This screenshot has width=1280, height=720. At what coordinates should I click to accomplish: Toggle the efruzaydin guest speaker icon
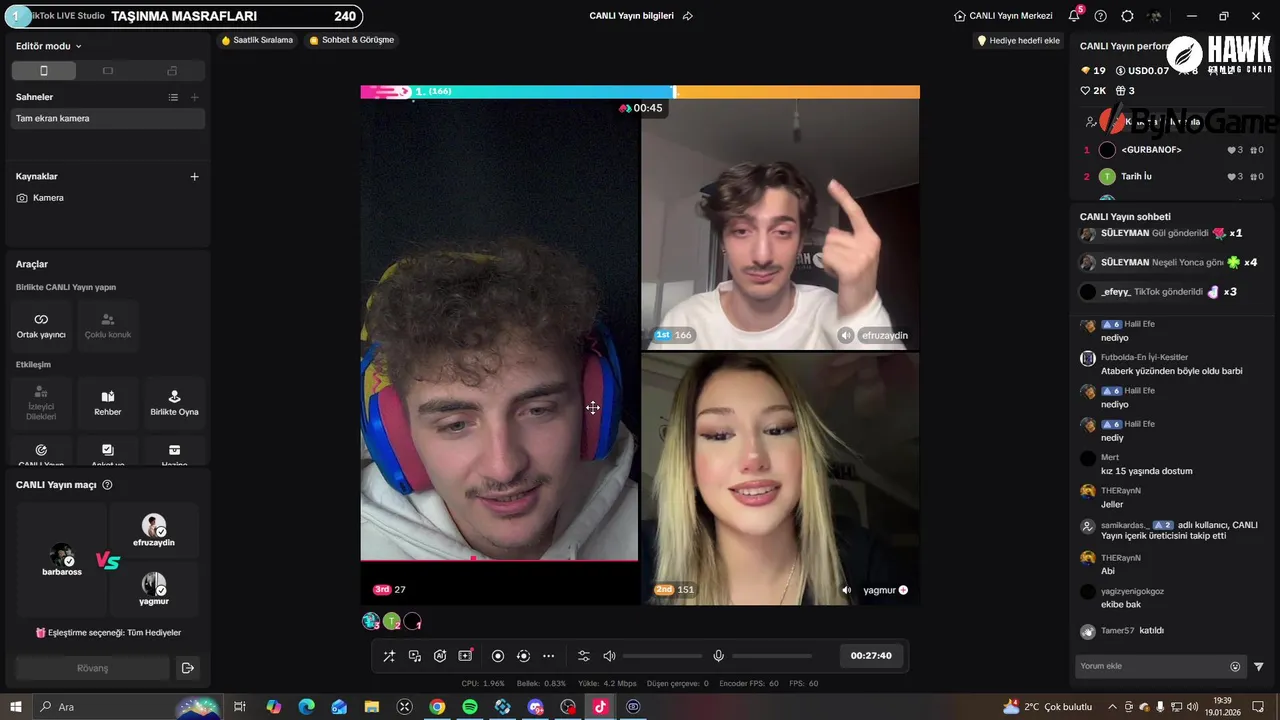846,335
